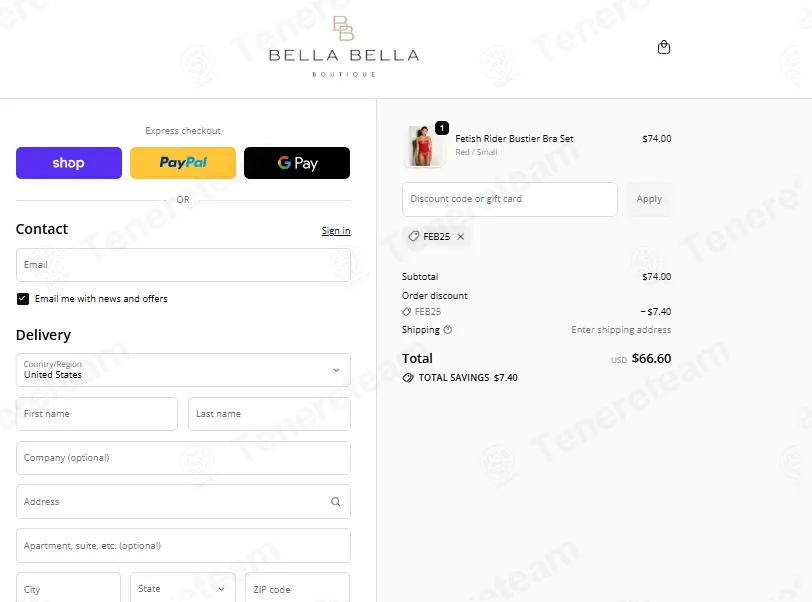Expand the State dropdown

click(183, 589)
